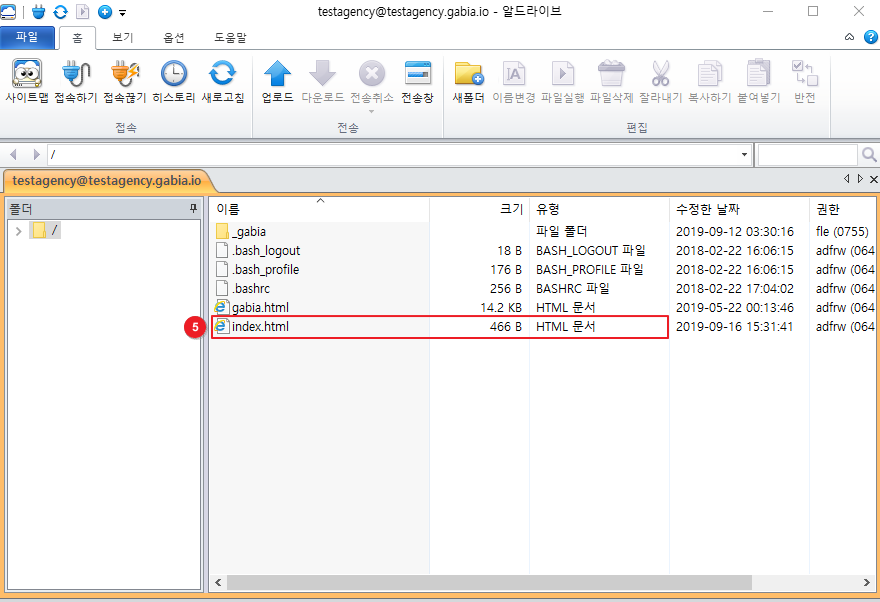Click the BASH_LOGOUT 파일 type cell
The width and height of the screenshot is (880, 602).
590,250
